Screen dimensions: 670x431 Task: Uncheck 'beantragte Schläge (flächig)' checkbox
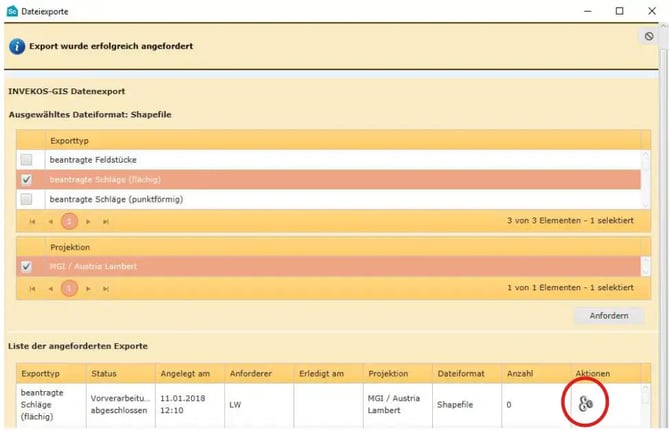click(x=26, y=179)
